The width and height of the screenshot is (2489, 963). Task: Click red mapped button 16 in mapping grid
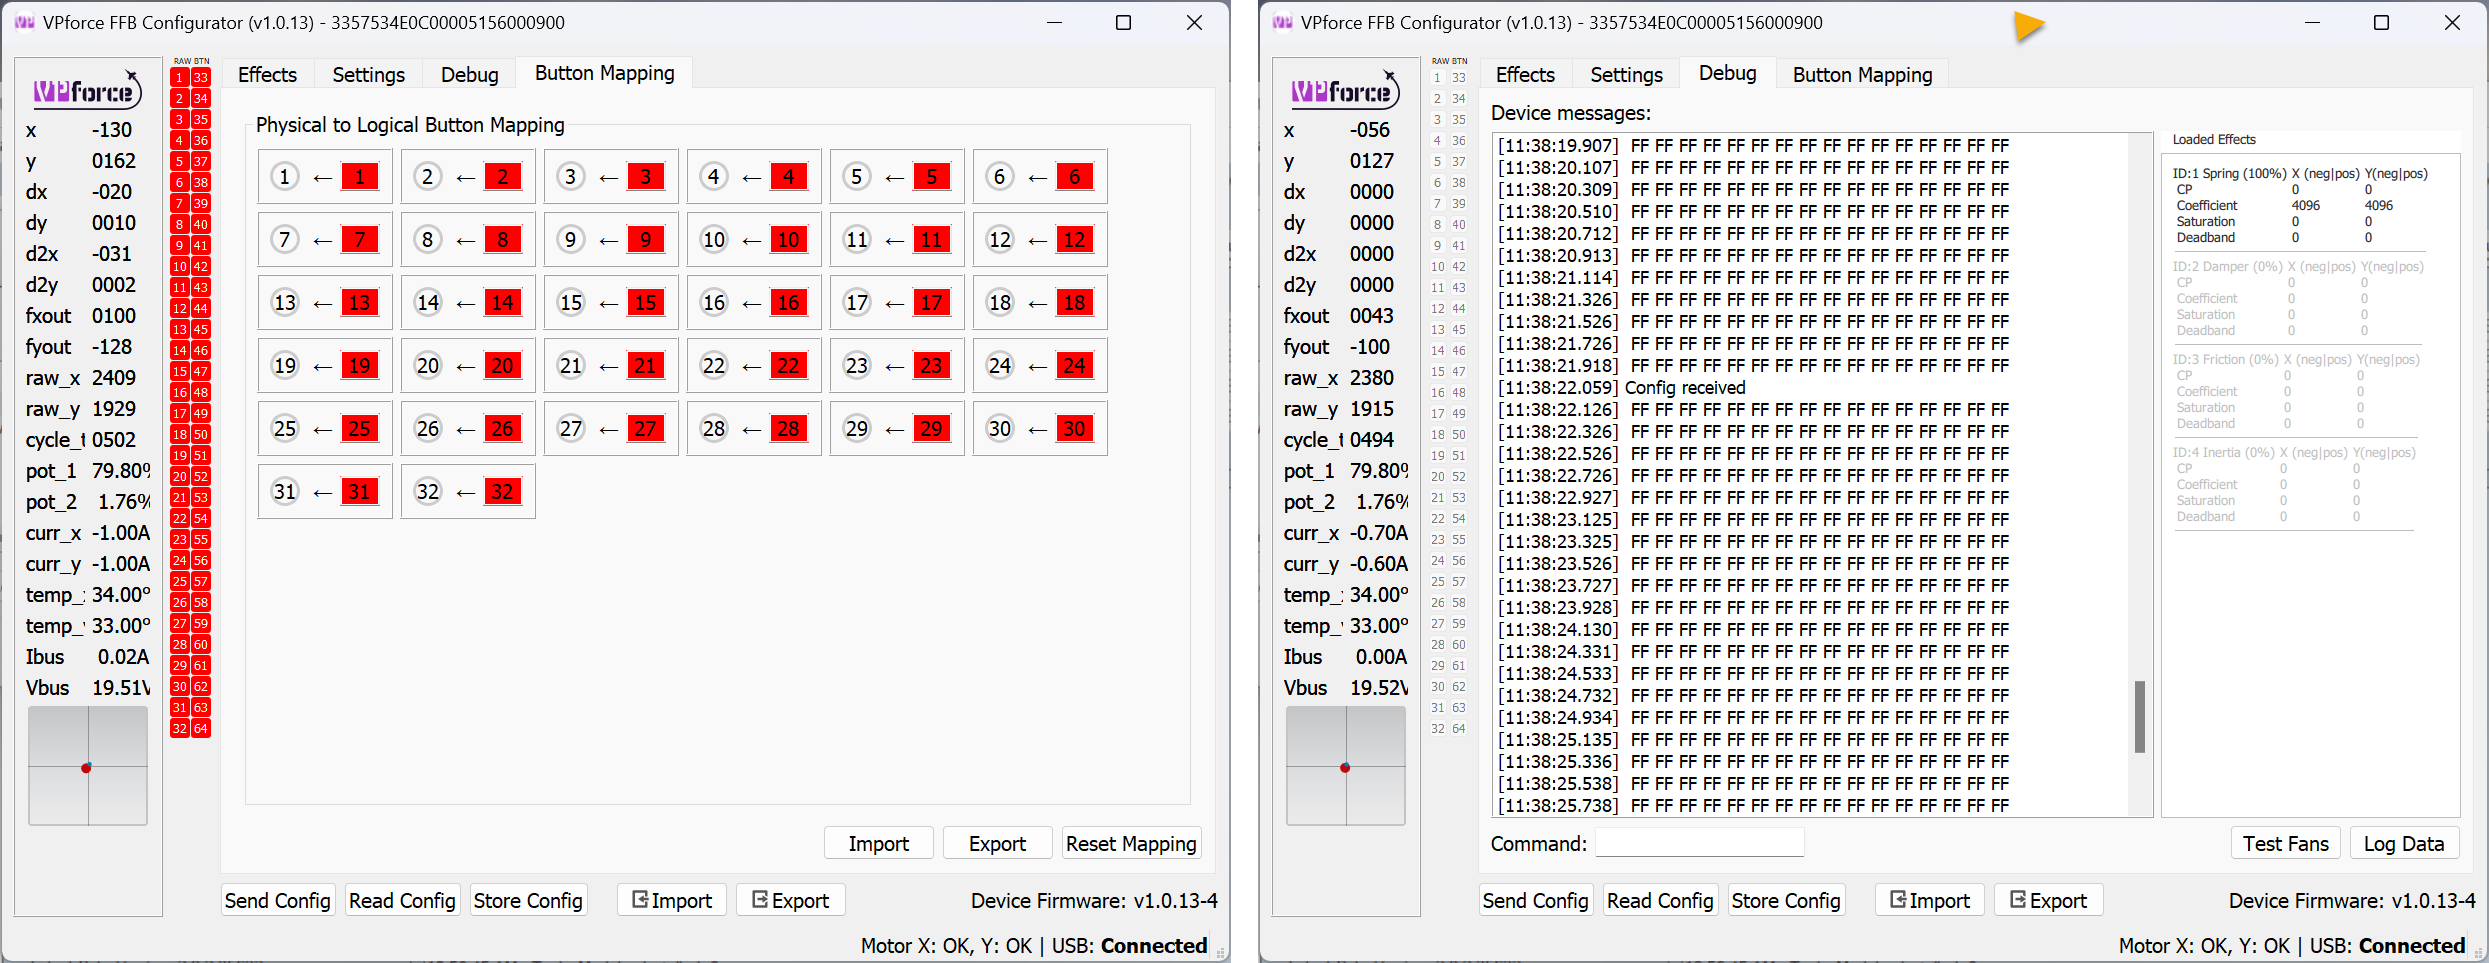tap(788, 302)
